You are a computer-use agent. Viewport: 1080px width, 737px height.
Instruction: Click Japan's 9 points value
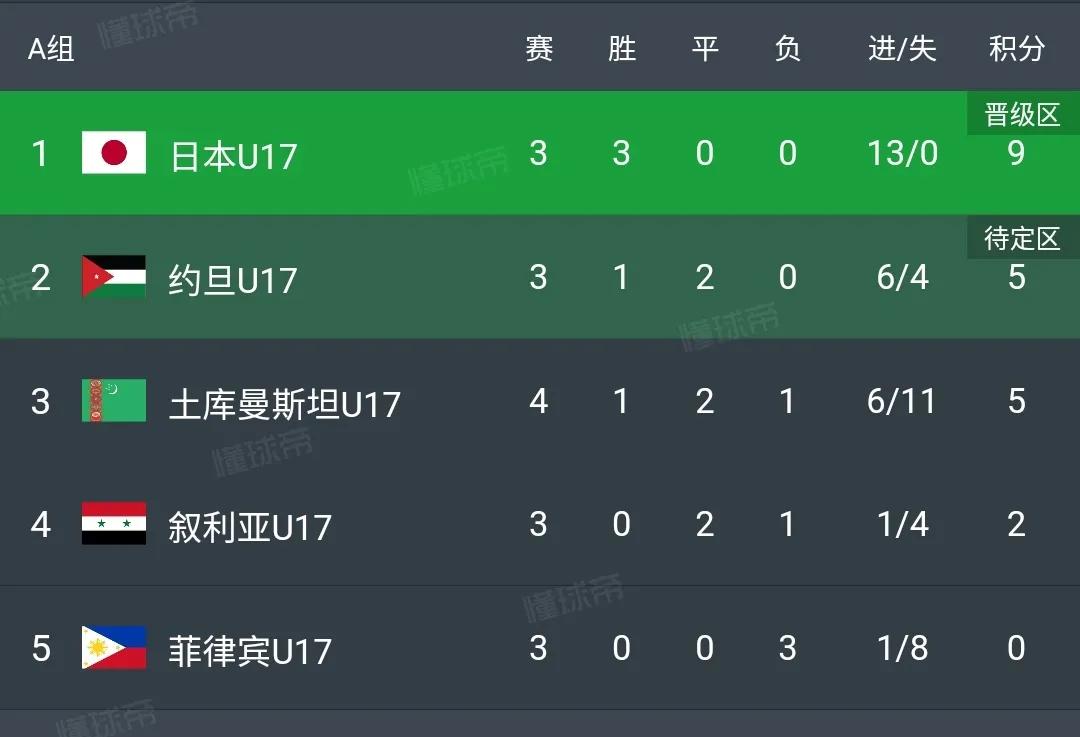pyautogui.click(x=1016, y=154)
